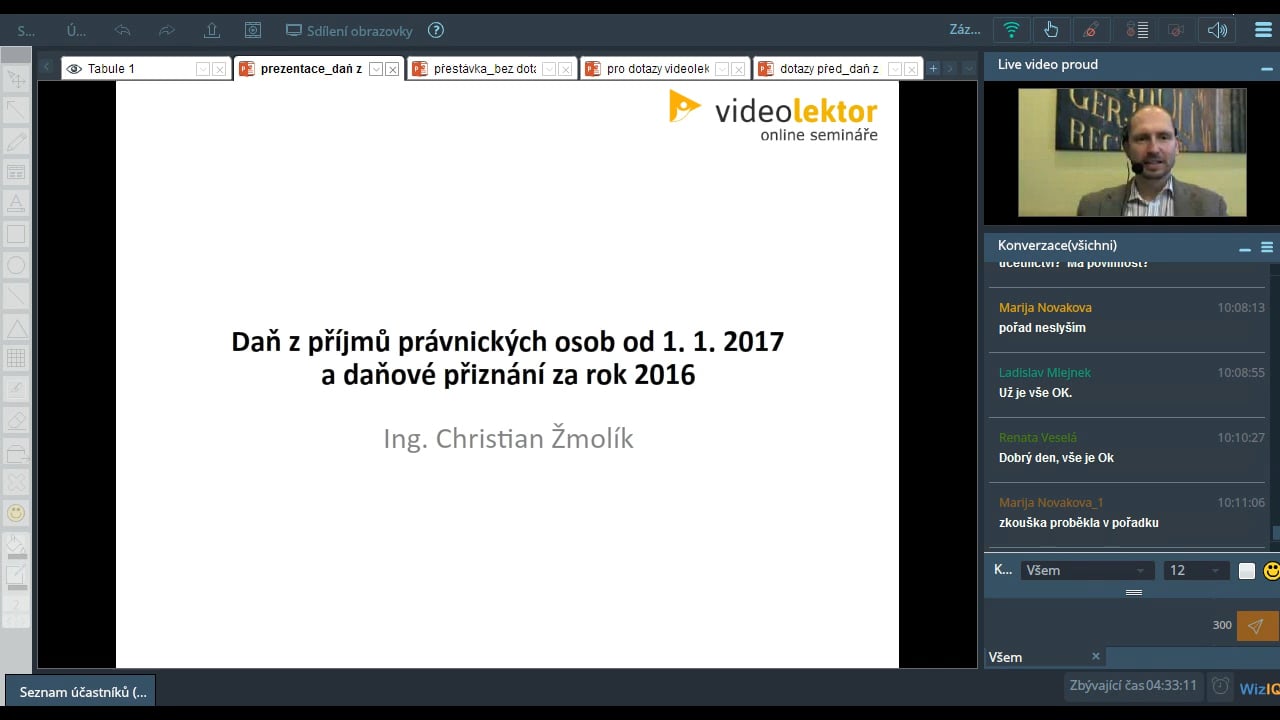Toggle the disabled webcam icon
The width and height of the screenshot is (1280, 720).
tap(1176, 30)
